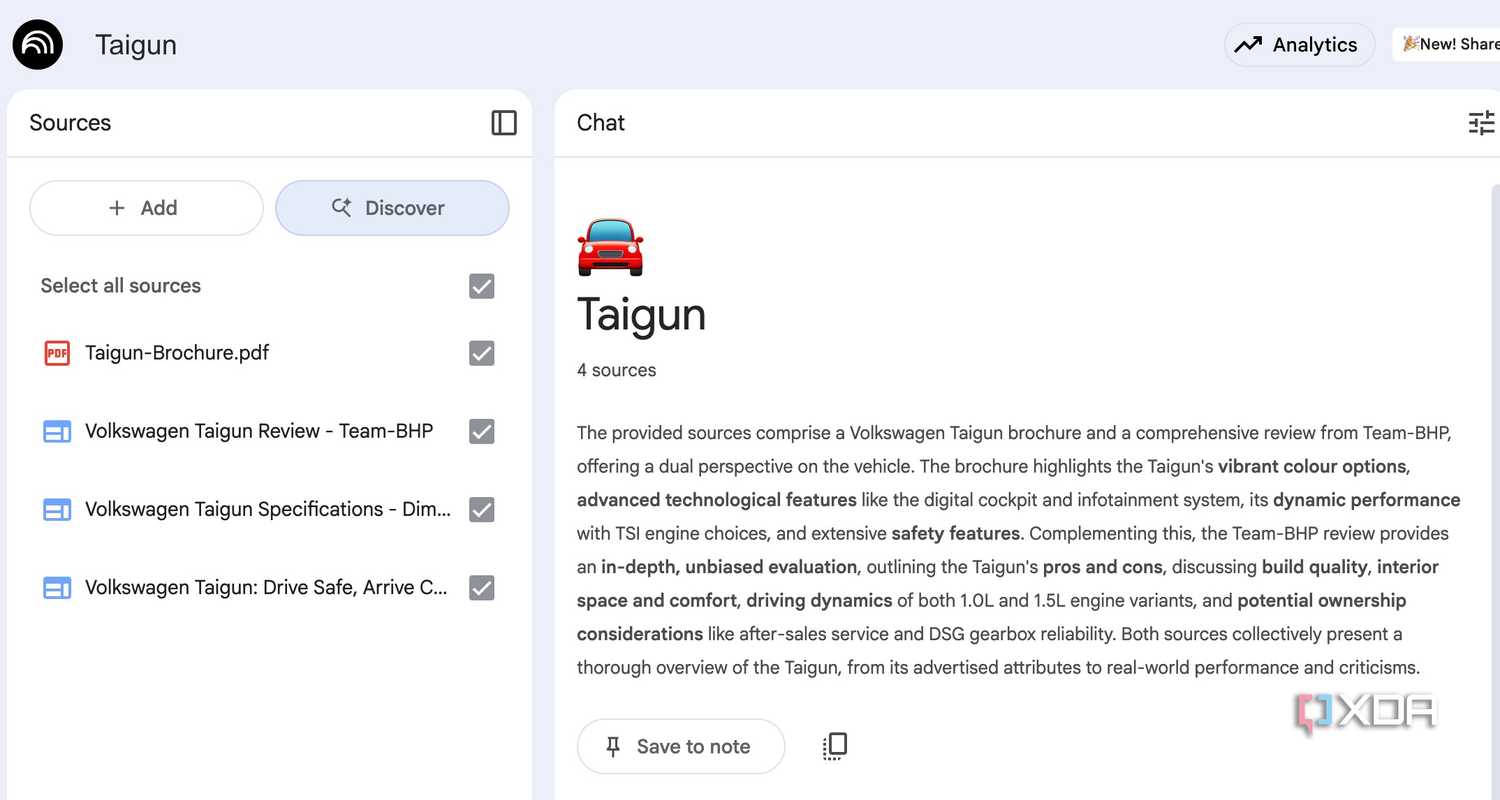Open Volkswagen Taigun: Drive Safe source
Viewport: 1500px width, 800px height.
point(266,587)
